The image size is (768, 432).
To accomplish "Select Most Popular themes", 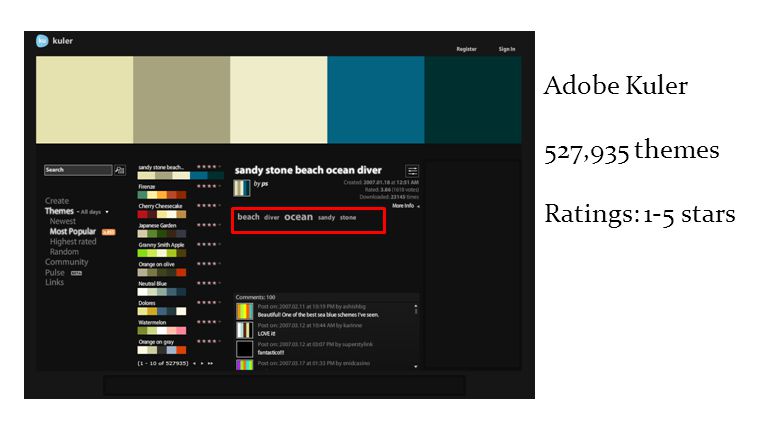I will click(72, 232).
